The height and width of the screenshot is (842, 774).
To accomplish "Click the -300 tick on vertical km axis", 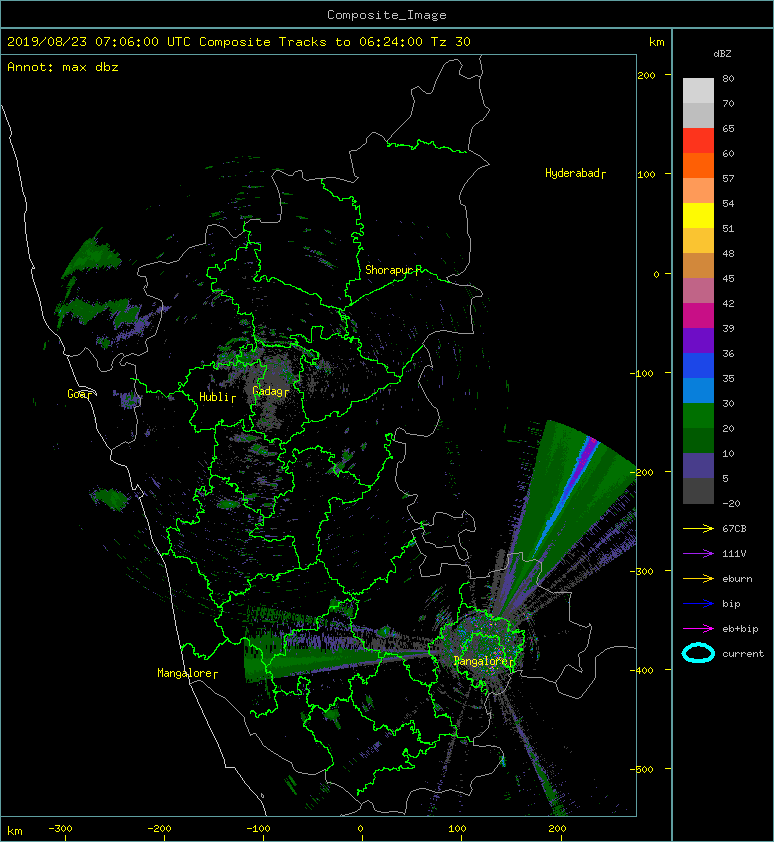I will tap(642, 571).
